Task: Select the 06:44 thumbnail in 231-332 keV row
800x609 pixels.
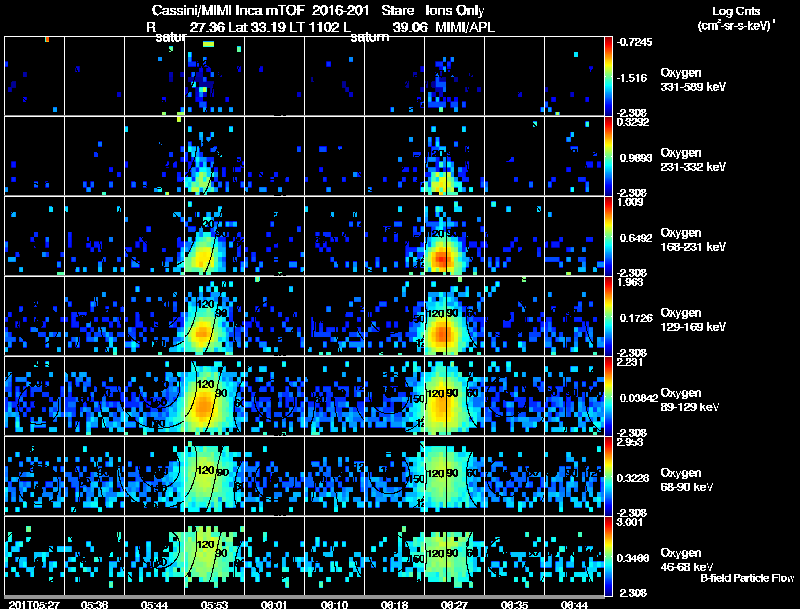Action: [x=574, y=156]
